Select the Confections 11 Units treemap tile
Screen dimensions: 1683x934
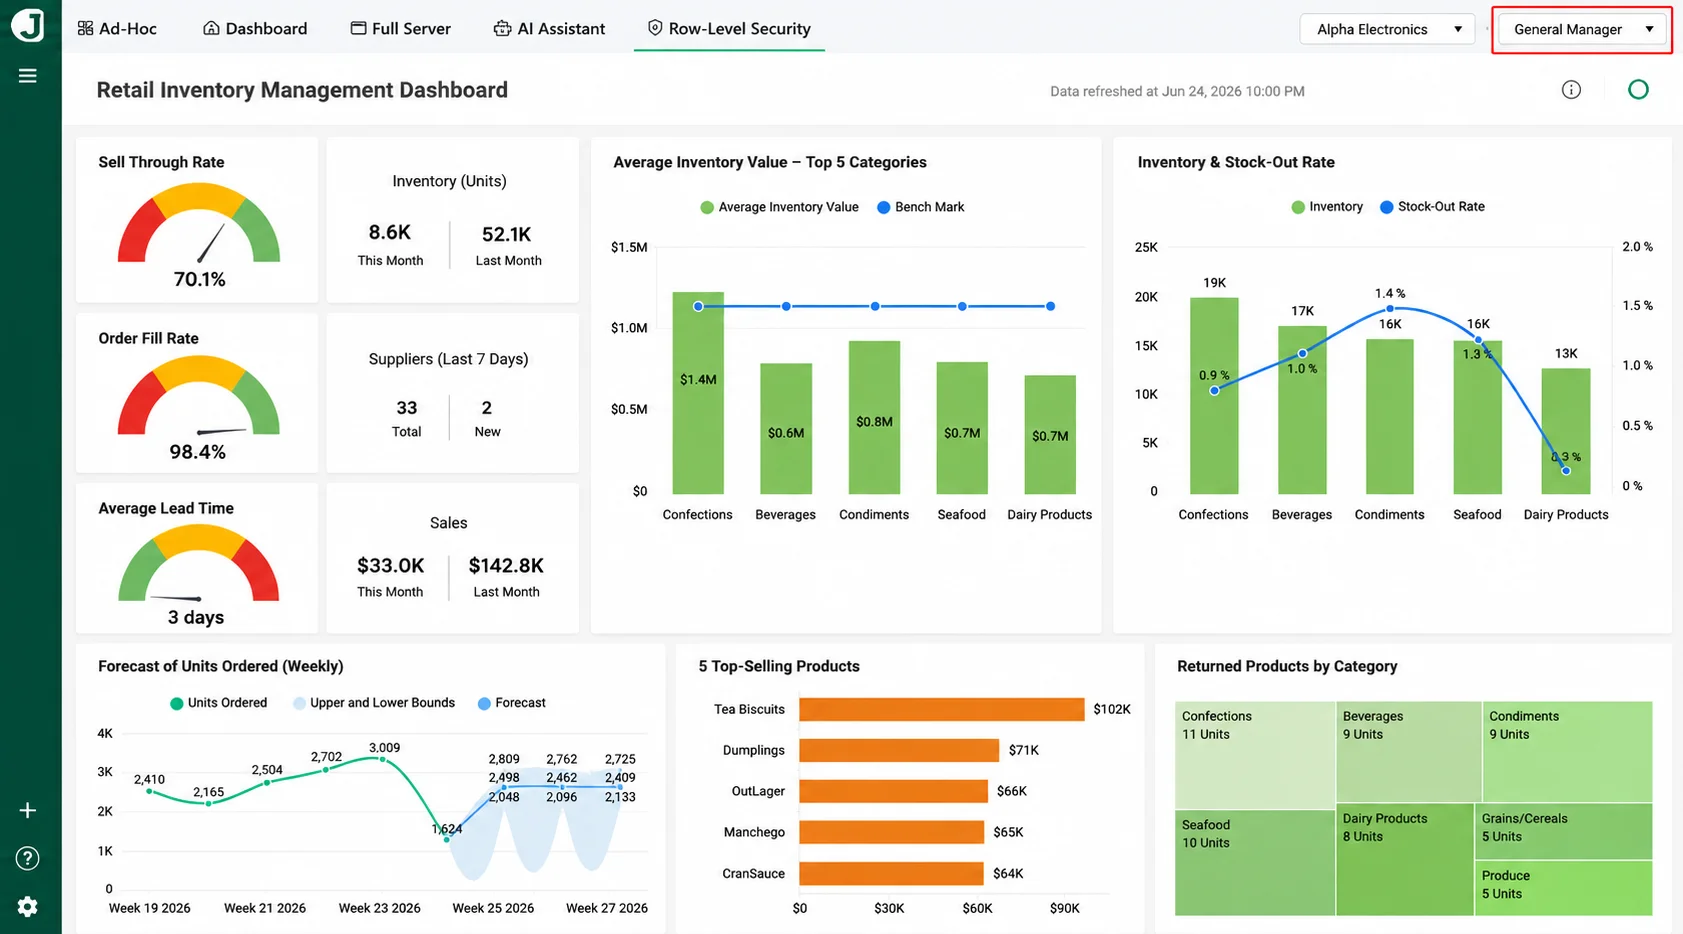click(1255, 755)
